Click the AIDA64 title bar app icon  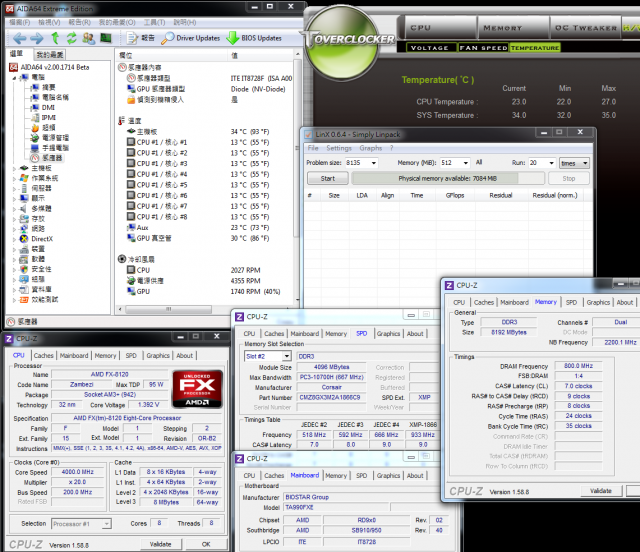9,9
